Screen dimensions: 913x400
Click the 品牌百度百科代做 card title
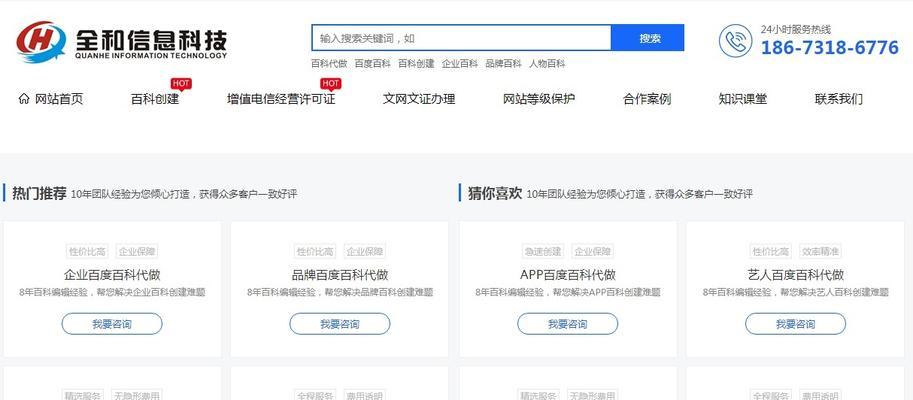point(339,275)
